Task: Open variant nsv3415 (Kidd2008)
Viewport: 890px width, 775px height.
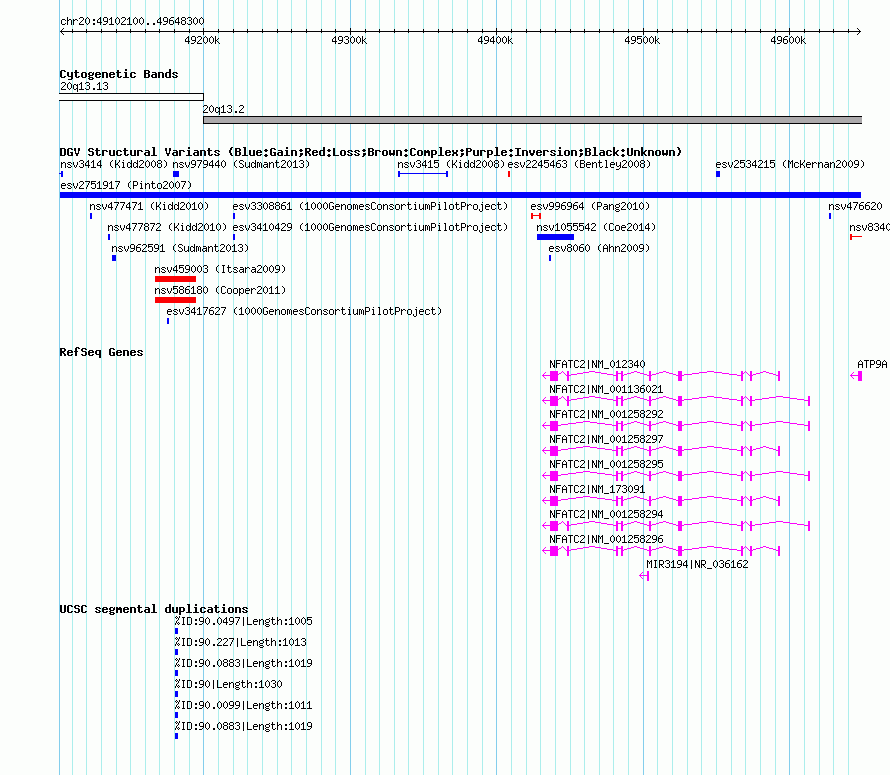Action: coord(451,164)
